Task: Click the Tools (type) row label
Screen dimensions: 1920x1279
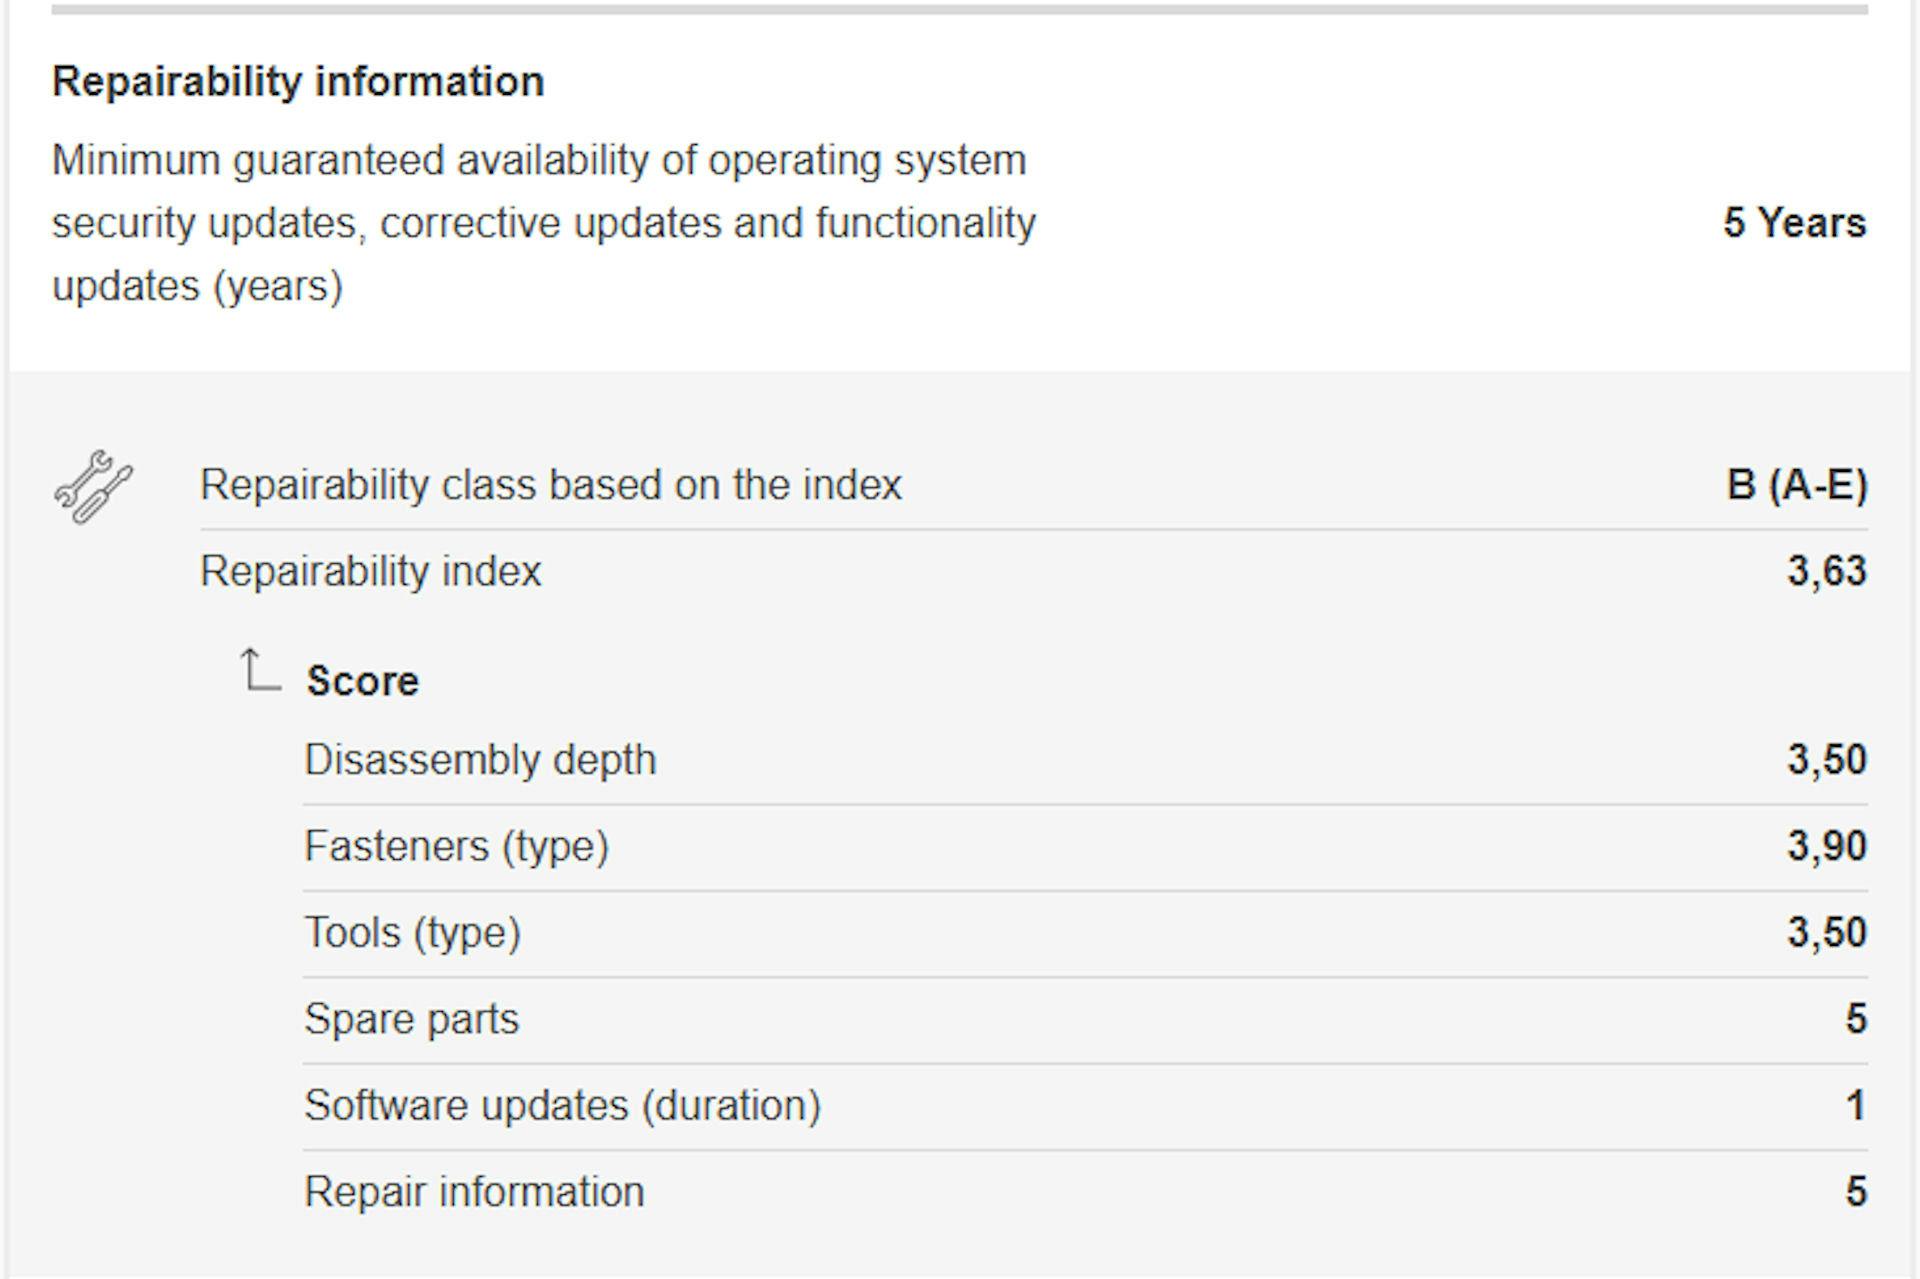Action: click(x=412, y=933)
